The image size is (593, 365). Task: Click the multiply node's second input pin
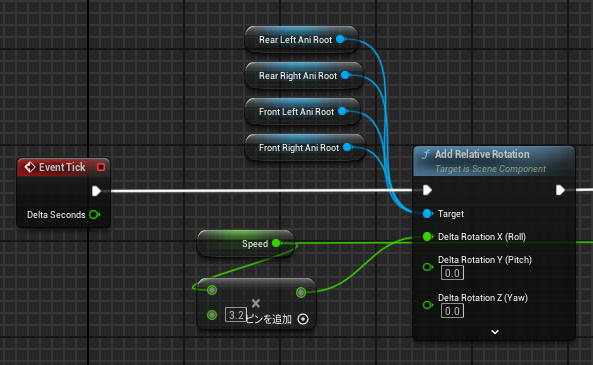pos(212,315)
